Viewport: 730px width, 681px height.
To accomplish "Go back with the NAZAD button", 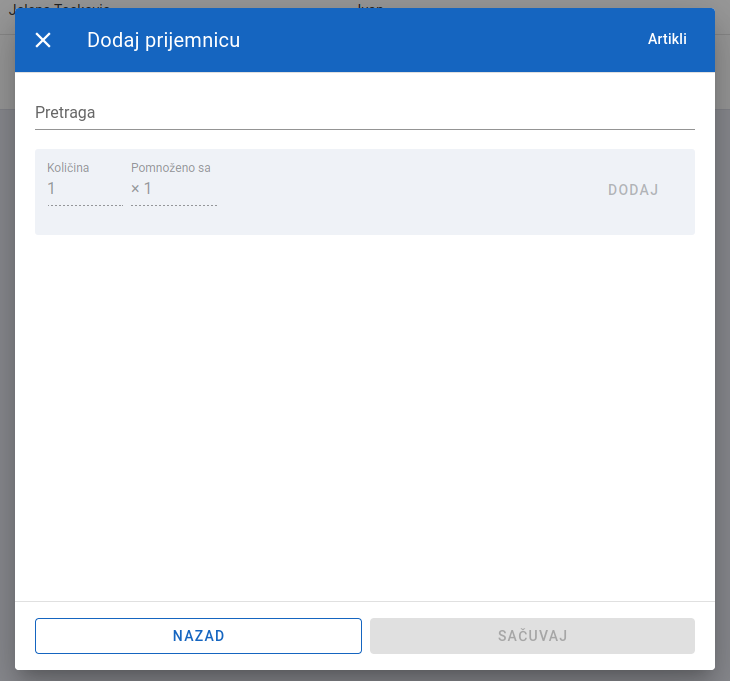I will (x=198, y=635).
